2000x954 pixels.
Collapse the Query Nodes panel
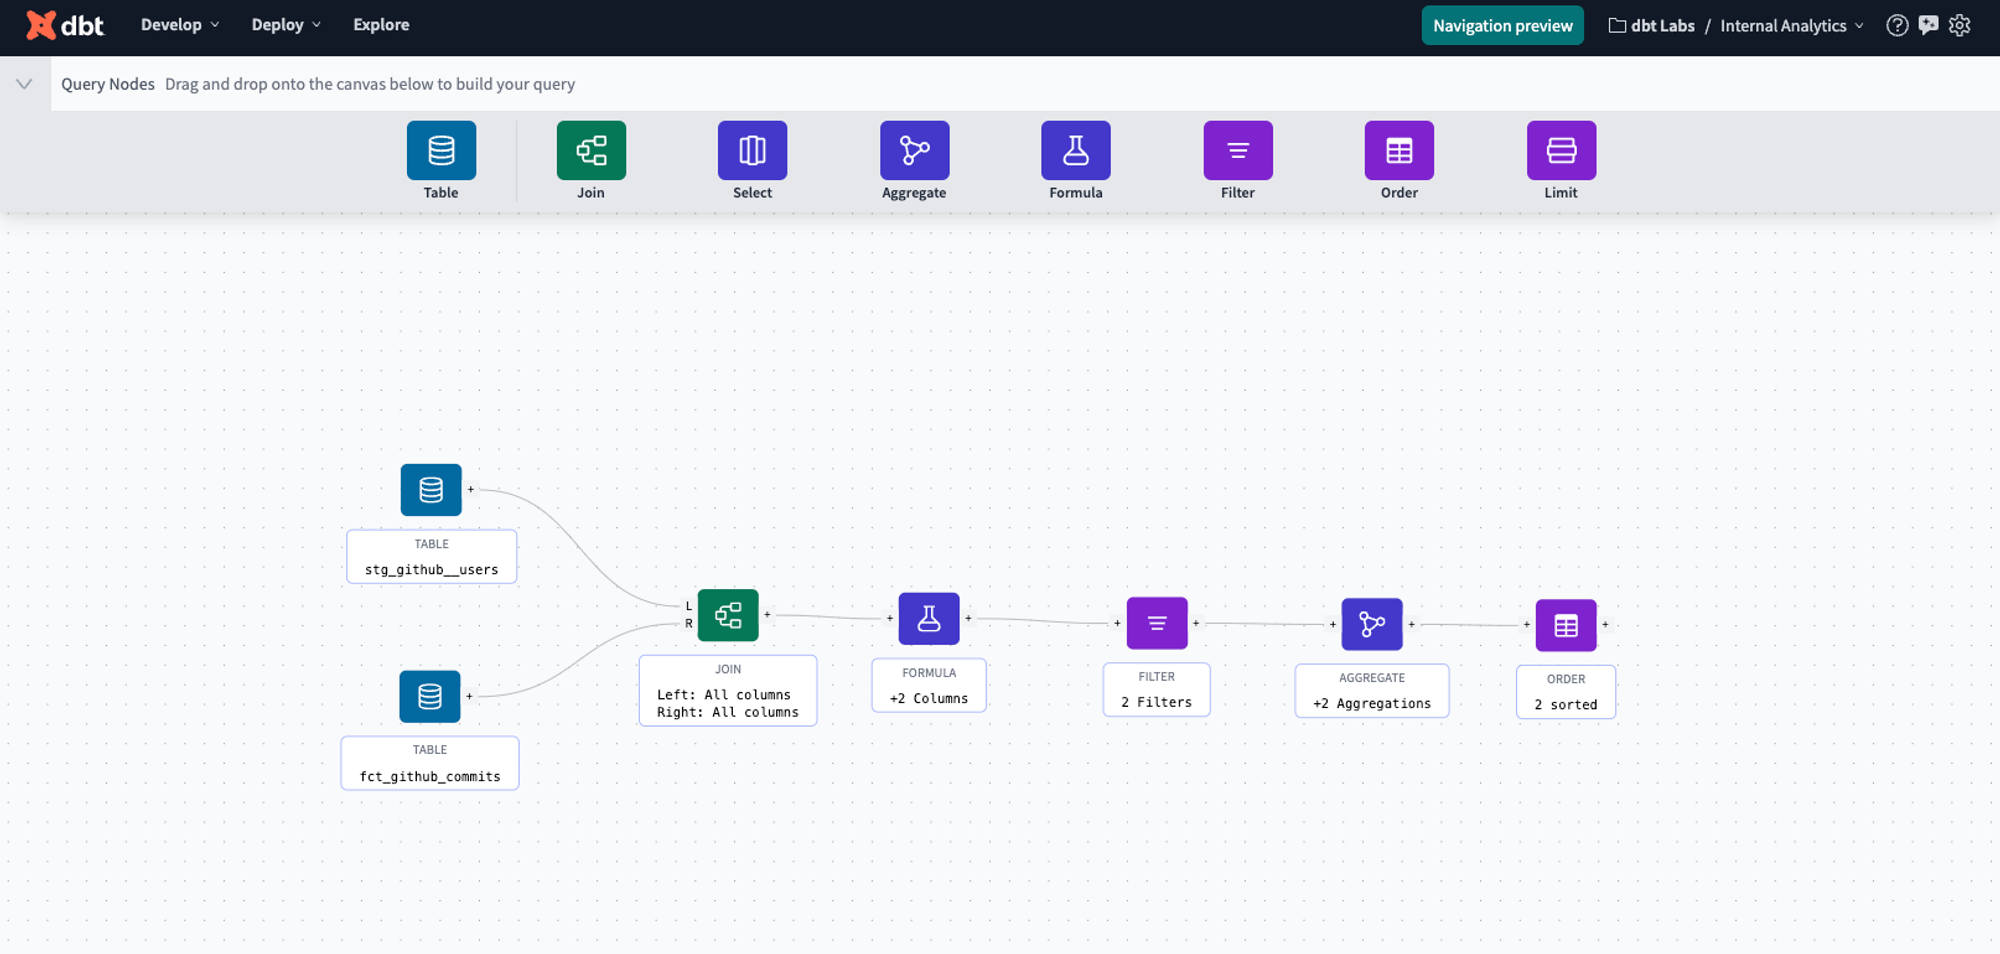click(x=24, y=84)
